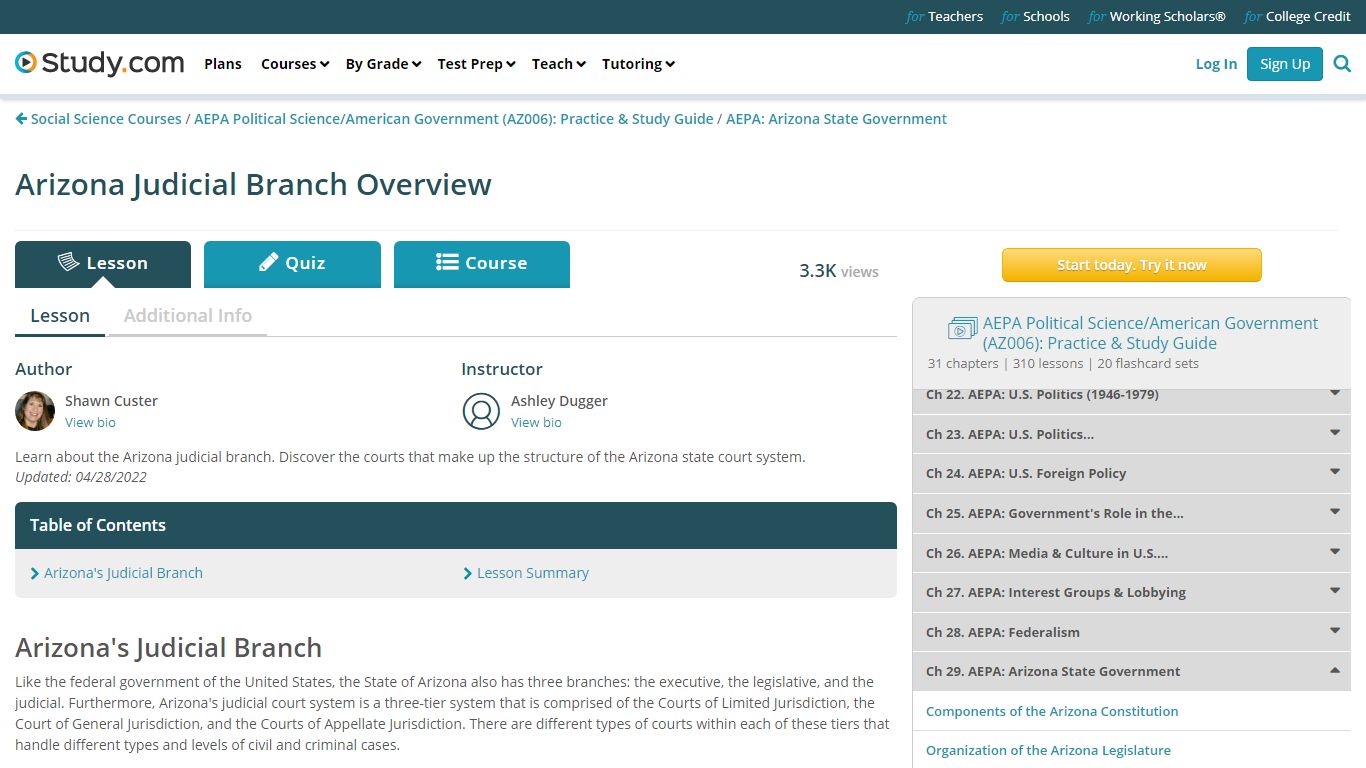Screen dimensions: 1366x768
Task: Click Start today. Try it now button
Action: [1132, 265]
